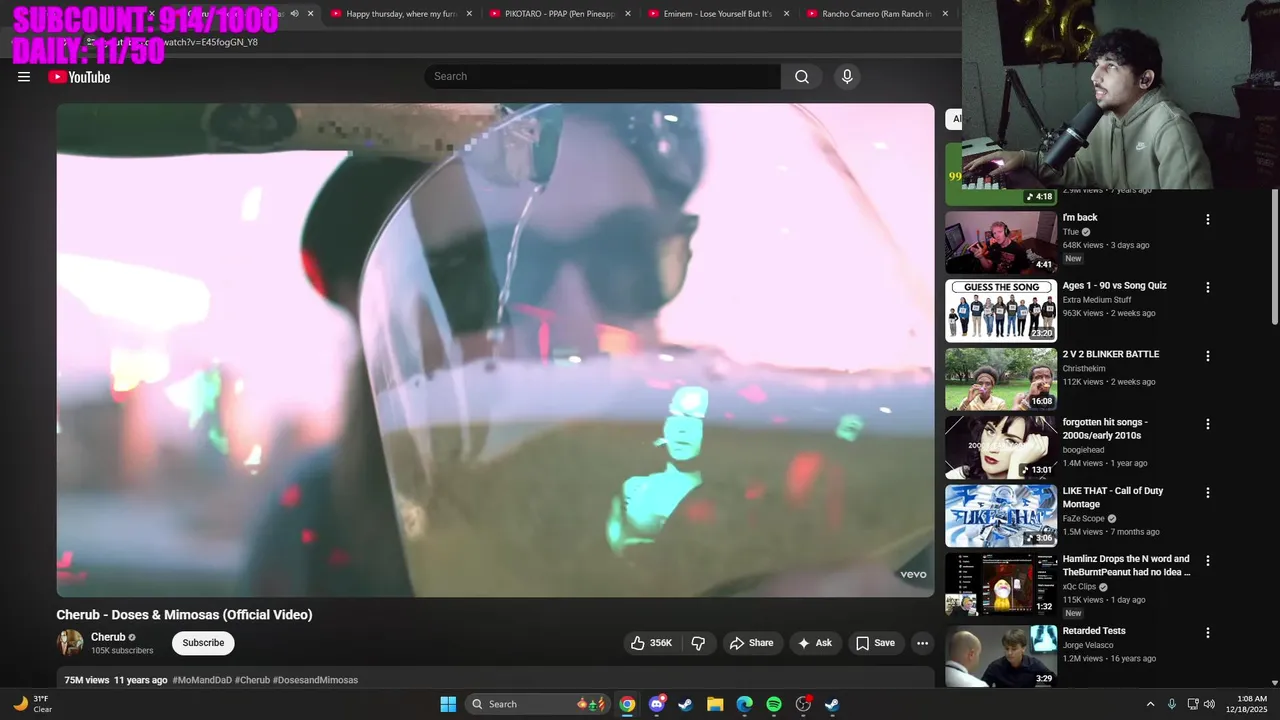1280x720 pixels.
Task: Open options menu for LIKE THAT montage
Action: pyautogui.click(x=1207, y=493)
